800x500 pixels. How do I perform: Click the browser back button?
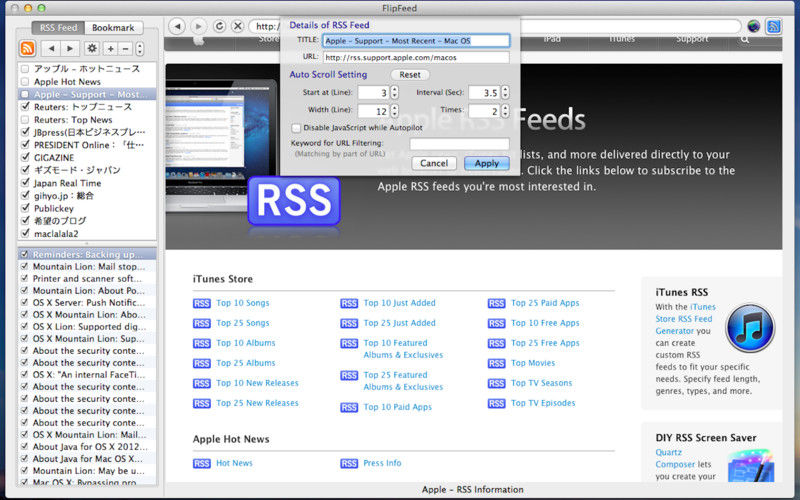(x=177, y=26)
